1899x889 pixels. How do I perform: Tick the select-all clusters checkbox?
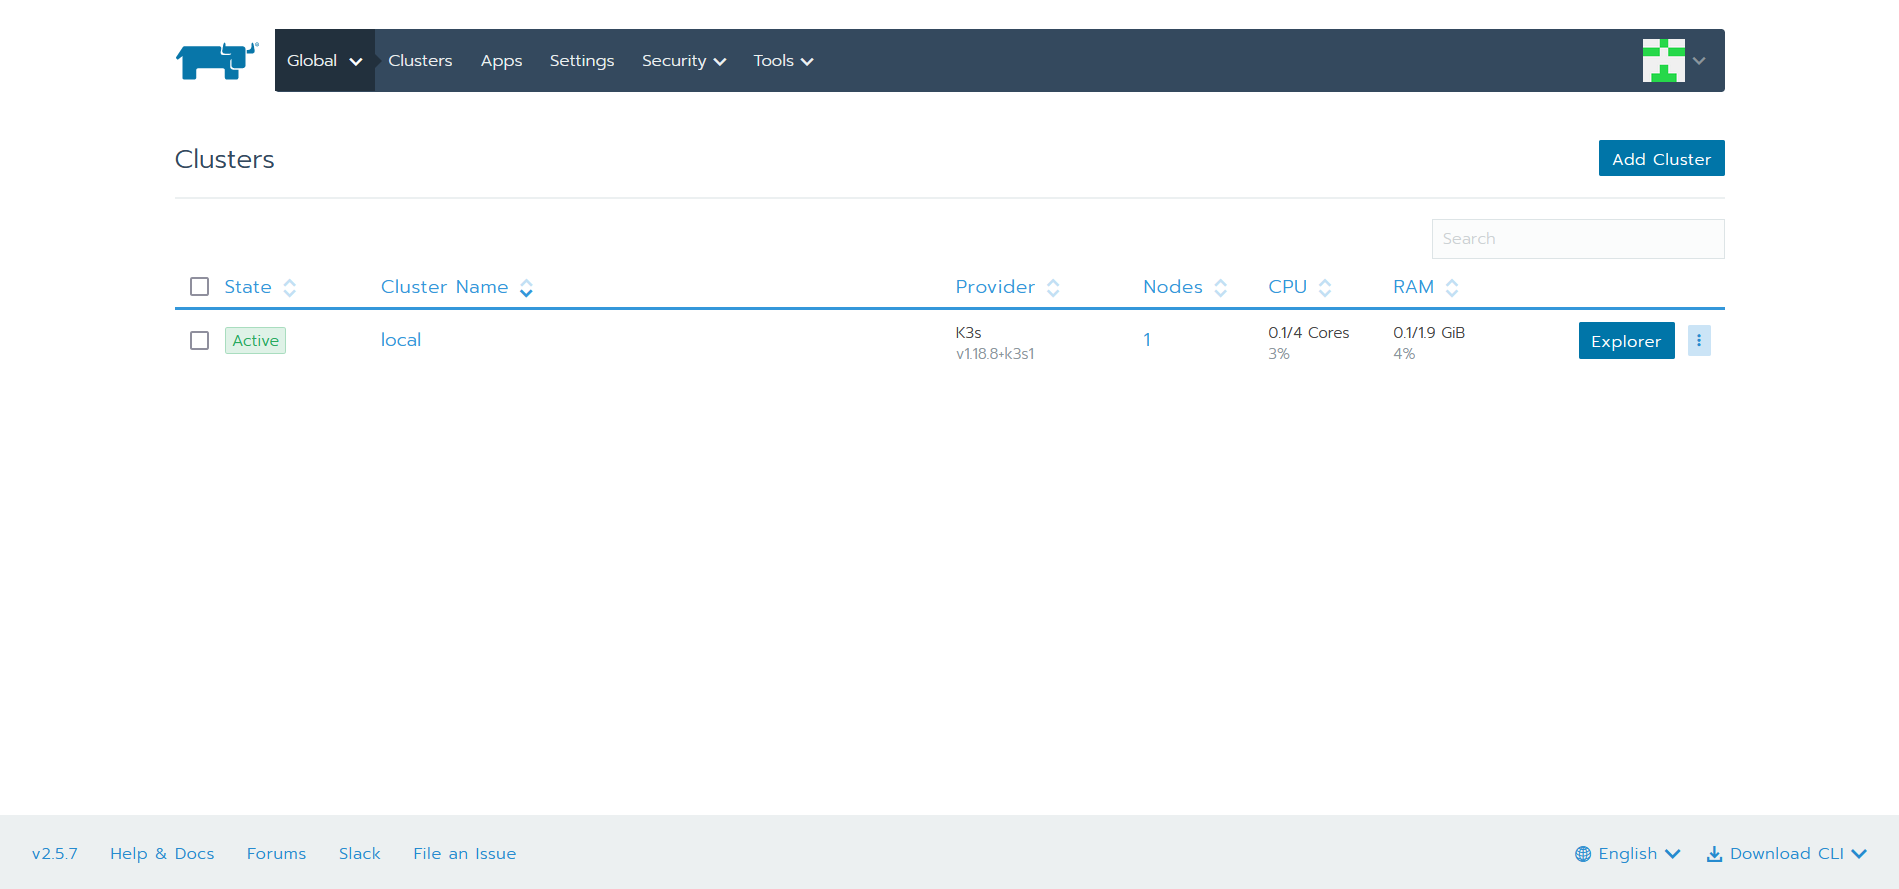coord(200,287)
